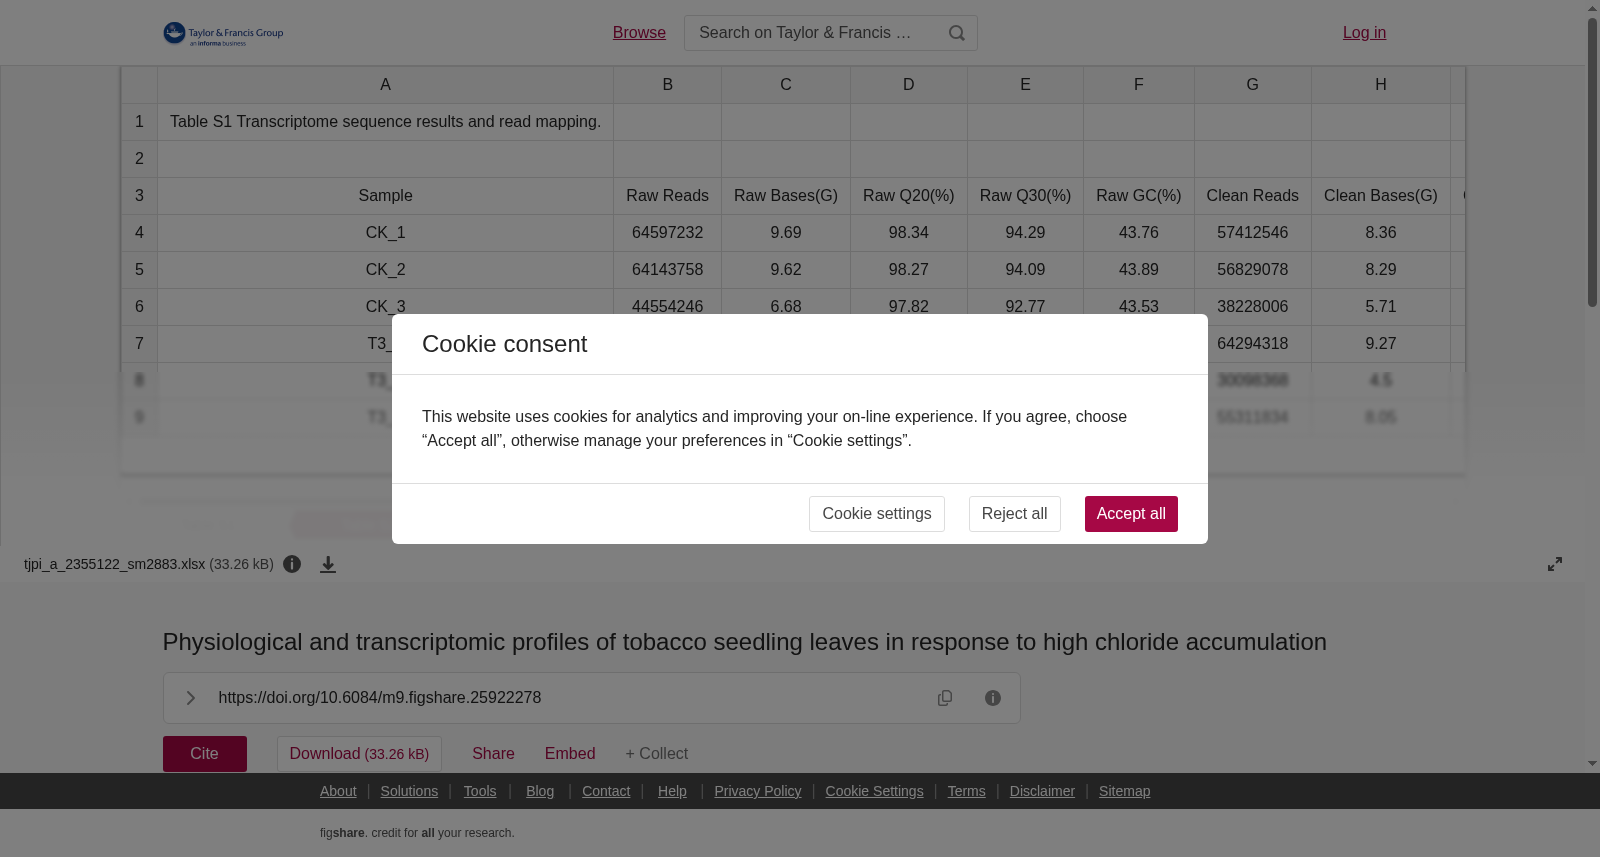Click the Taylor & Francis Group logo

point(223,34)
